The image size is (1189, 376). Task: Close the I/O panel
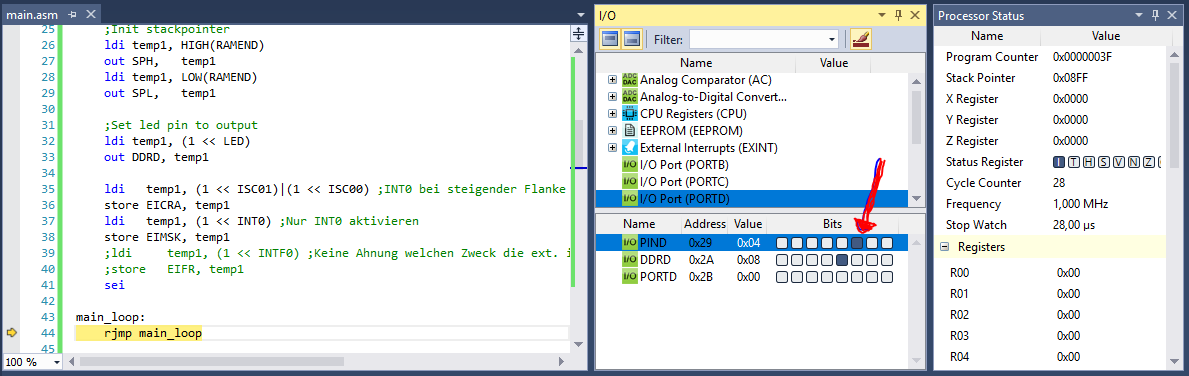pos(915,14)
